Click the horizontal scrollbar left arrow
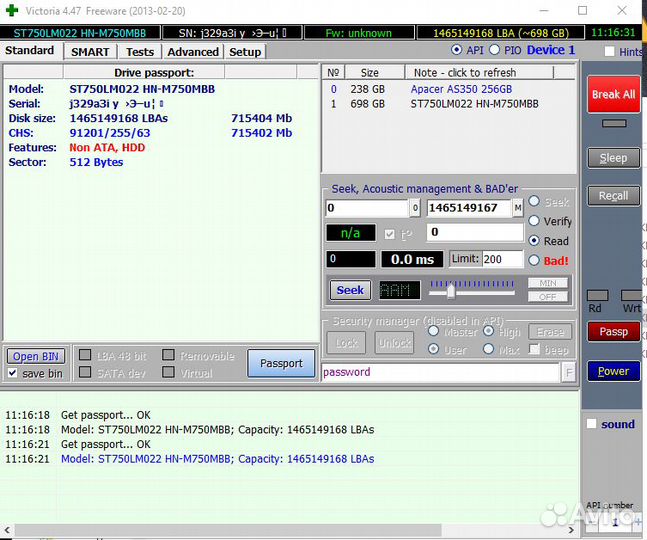Image resolution: width=647 pixels, height=540 pixels. 7,530
